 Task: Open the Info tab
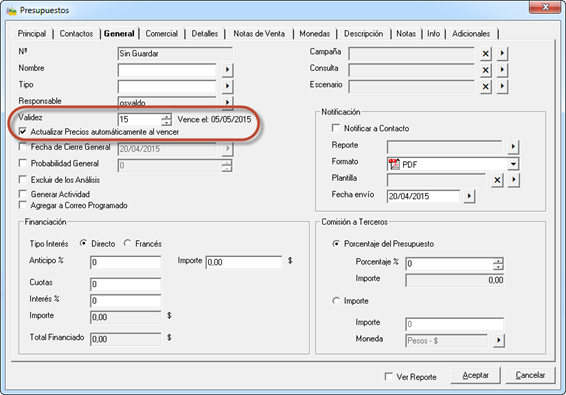pos(434,34)
